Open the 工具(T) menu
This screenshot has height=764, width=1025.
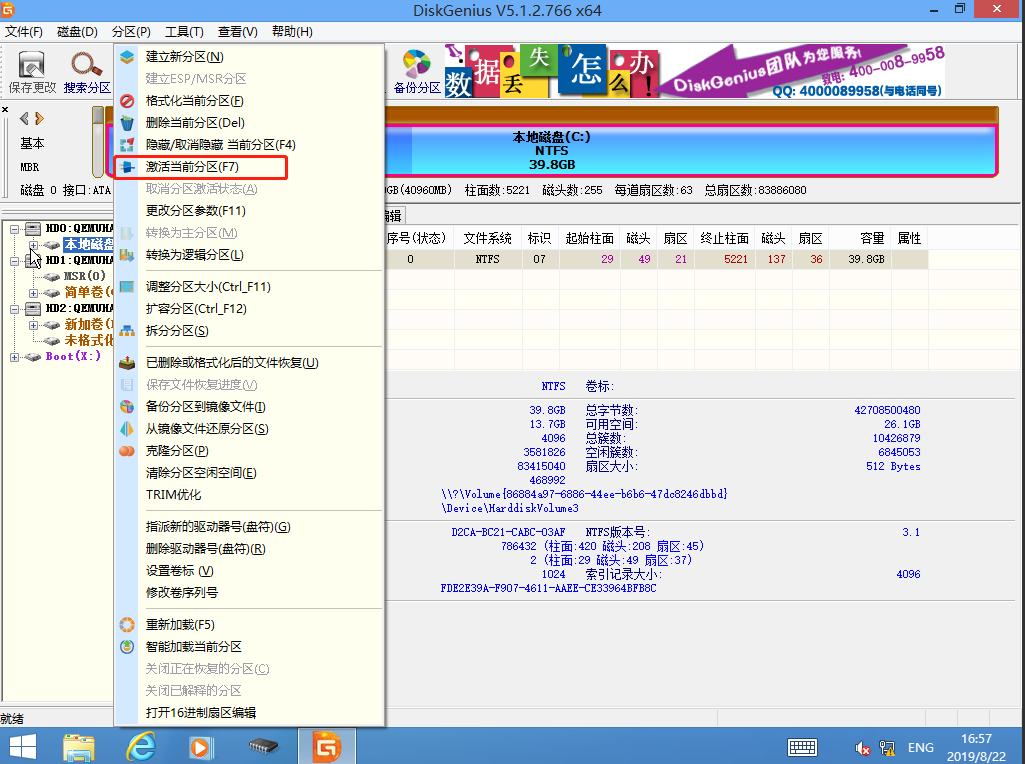pos(184,31)
